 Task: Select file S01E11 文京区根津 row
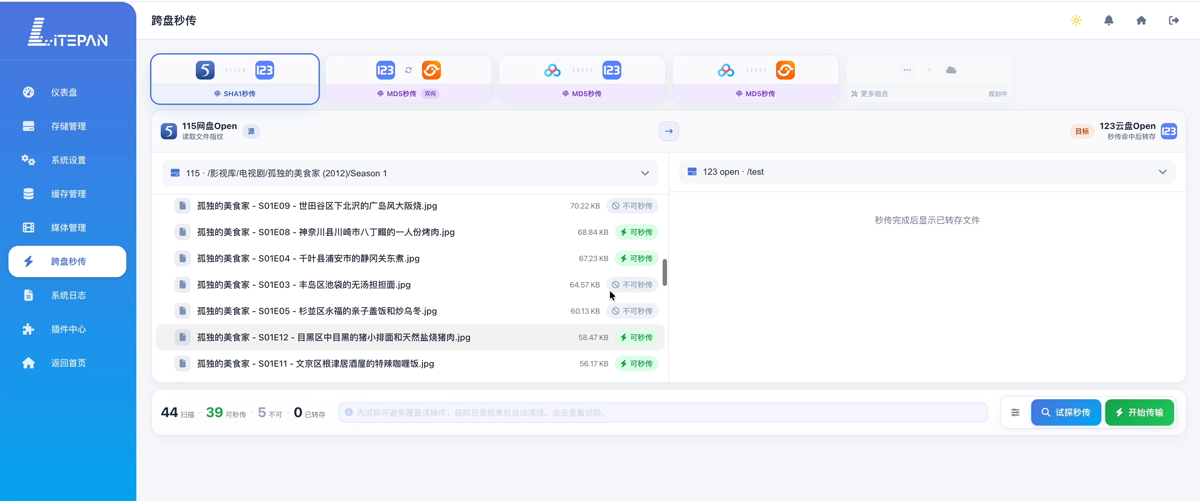[x=410, y=364]
